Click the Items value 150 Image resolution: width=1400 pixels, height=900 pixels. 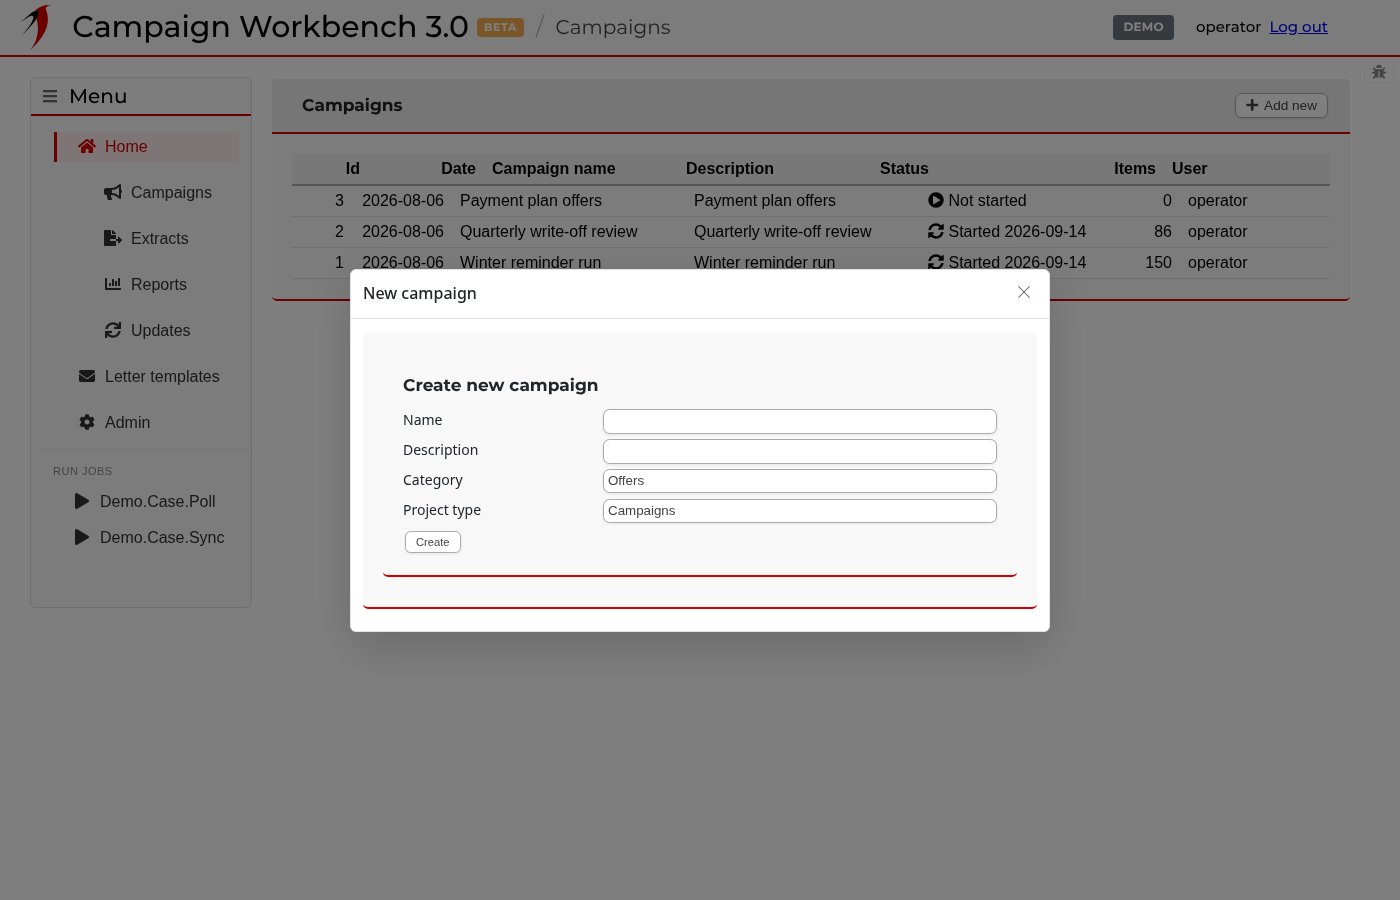tap(1158, 262)
